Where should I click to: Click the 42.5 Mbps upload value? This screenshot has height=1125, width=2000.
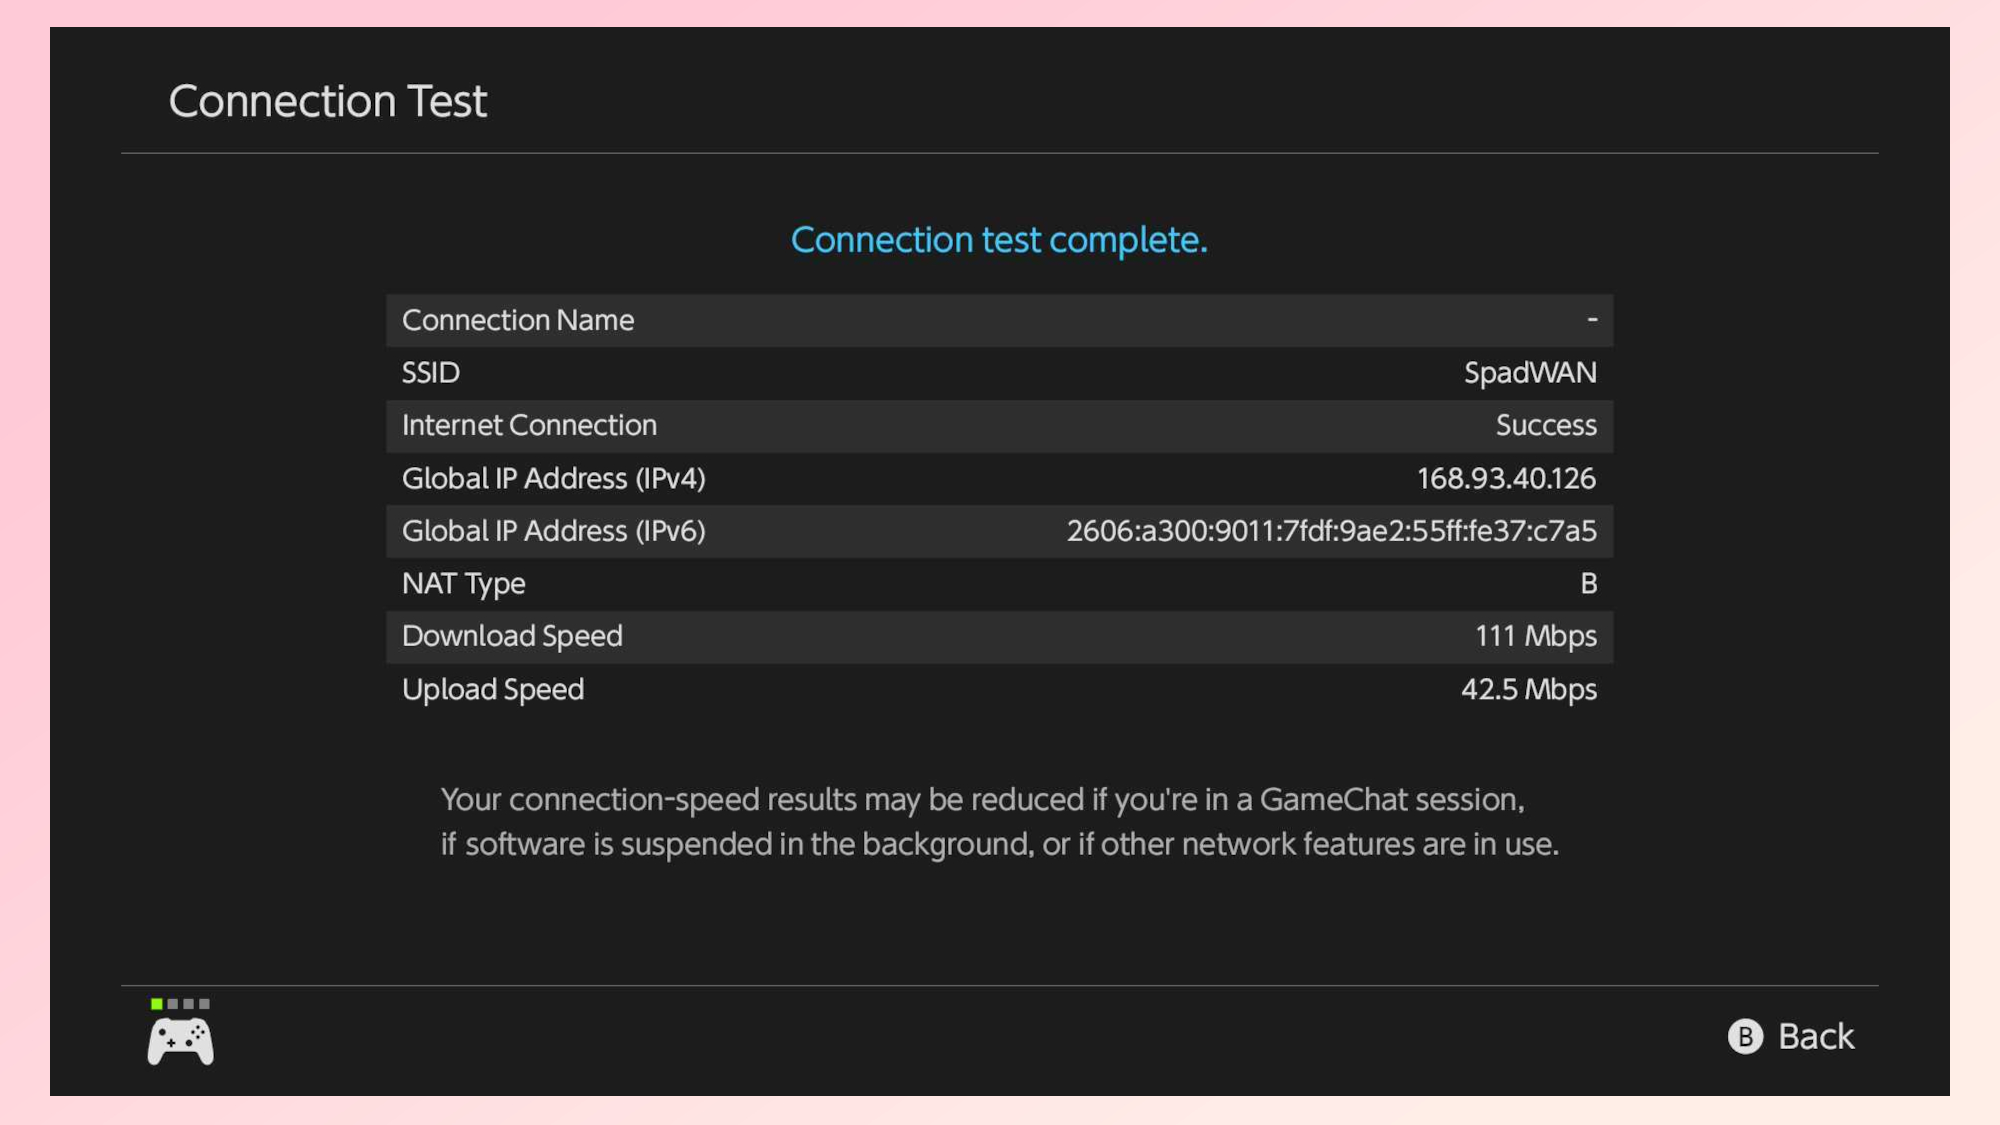1528,690
